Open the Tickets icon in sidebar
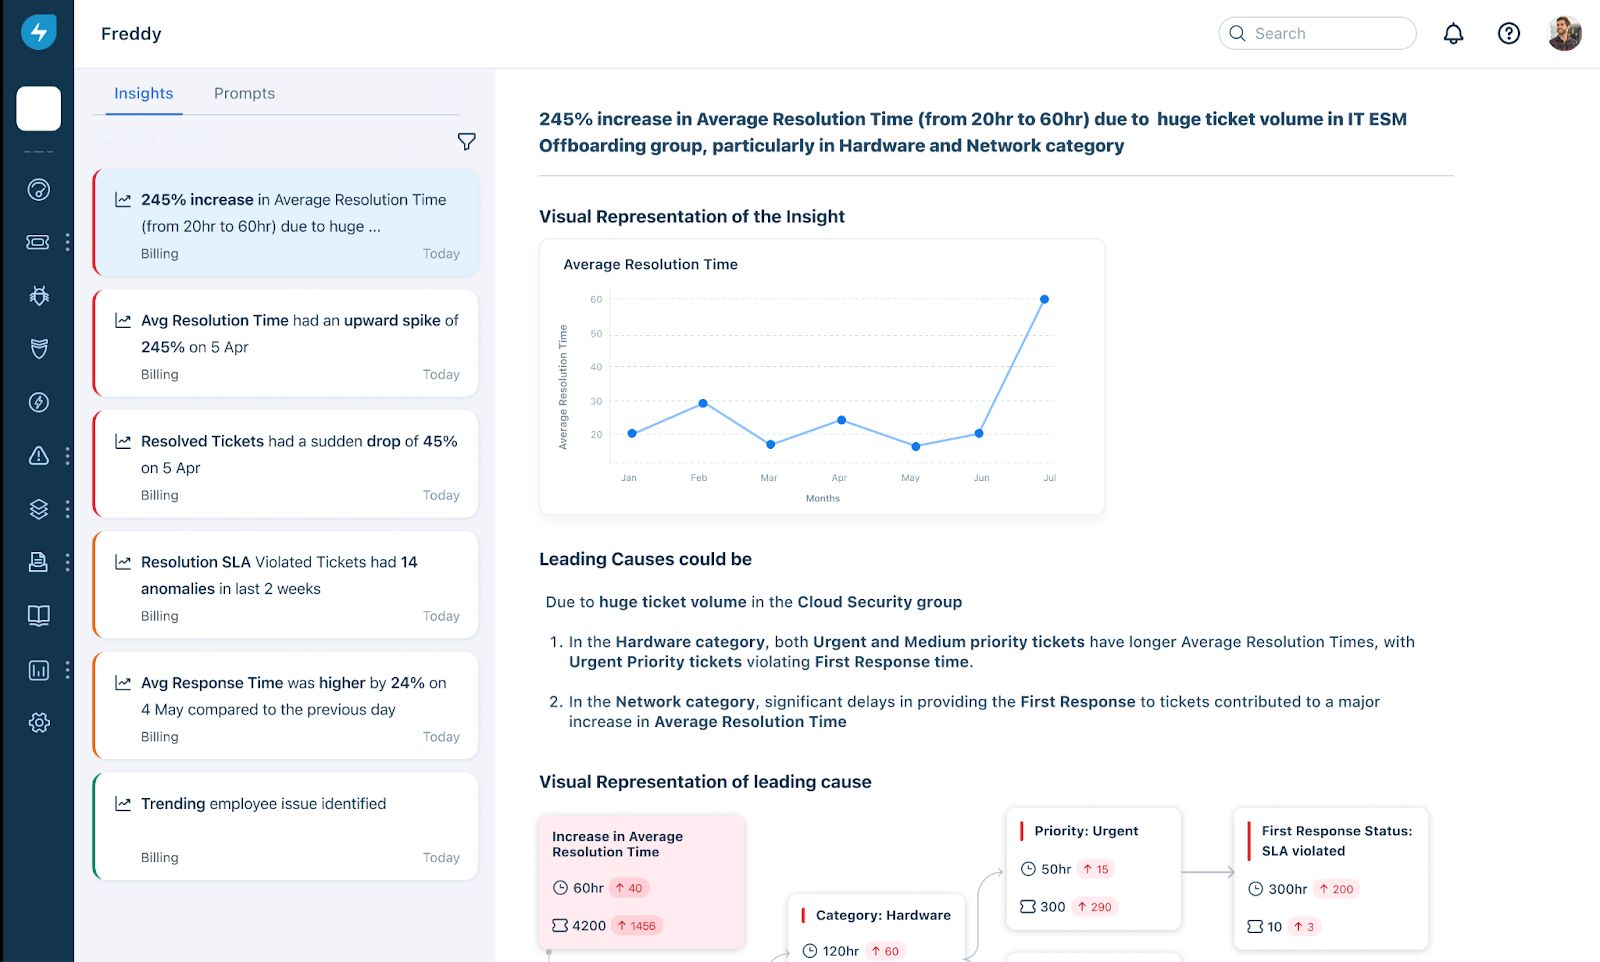 tap(38, 242)
